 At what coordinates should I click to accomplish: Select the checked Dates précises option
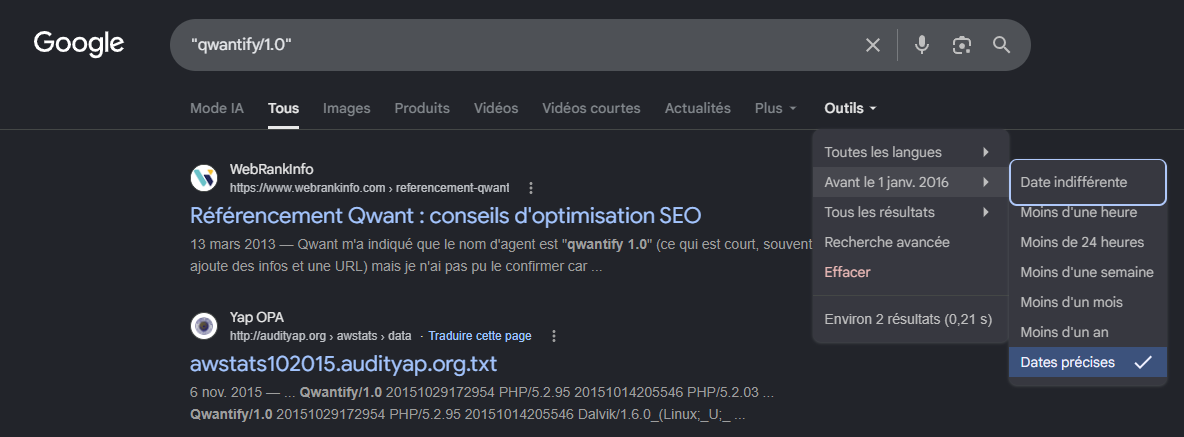(x=1088, y=362)
